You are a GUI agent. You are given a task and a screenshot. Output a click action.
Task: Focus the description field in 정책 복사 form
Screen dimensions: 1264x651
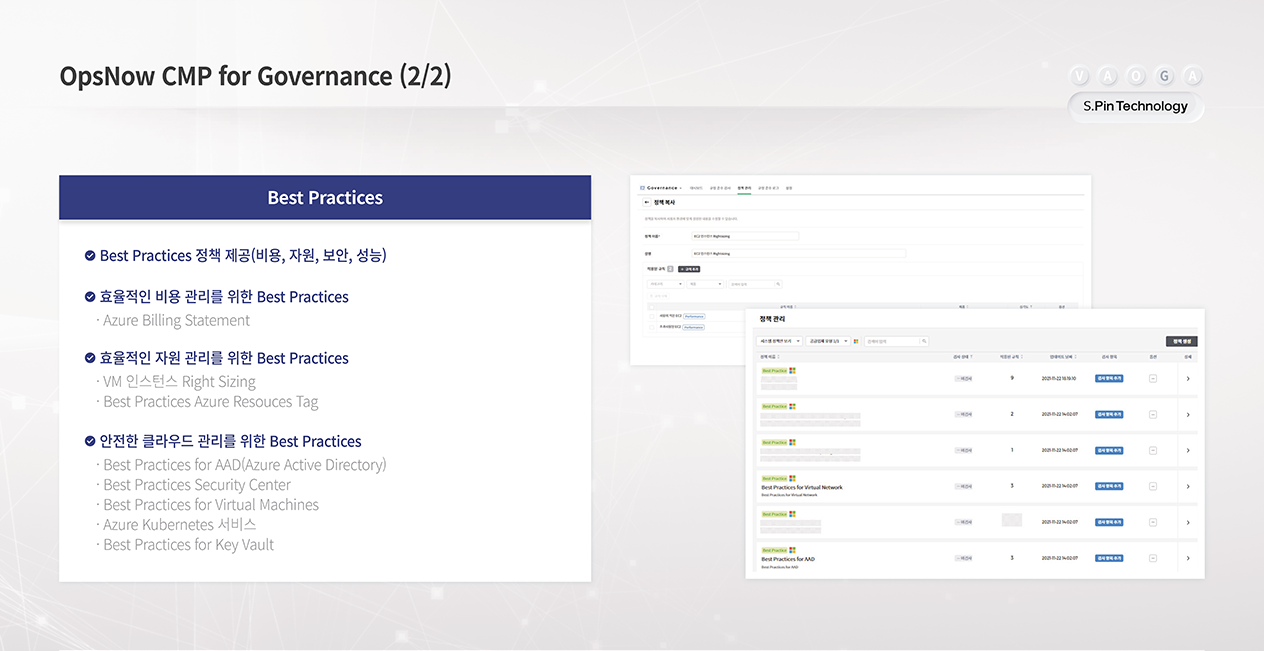click(x=798, y=254)
